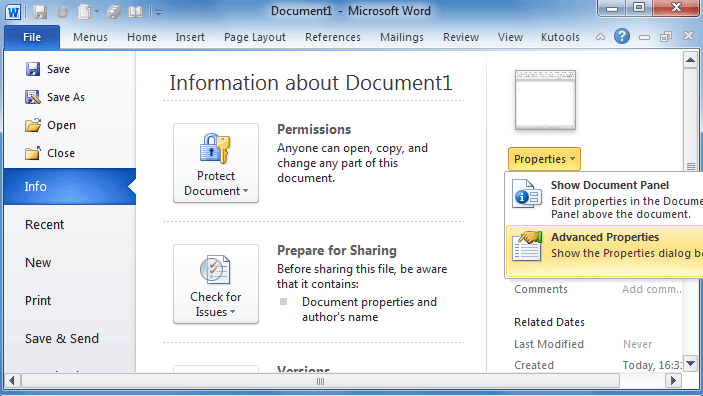Go to the References tab
This screenshot has width=703, height=396.
tap(333, 37)
